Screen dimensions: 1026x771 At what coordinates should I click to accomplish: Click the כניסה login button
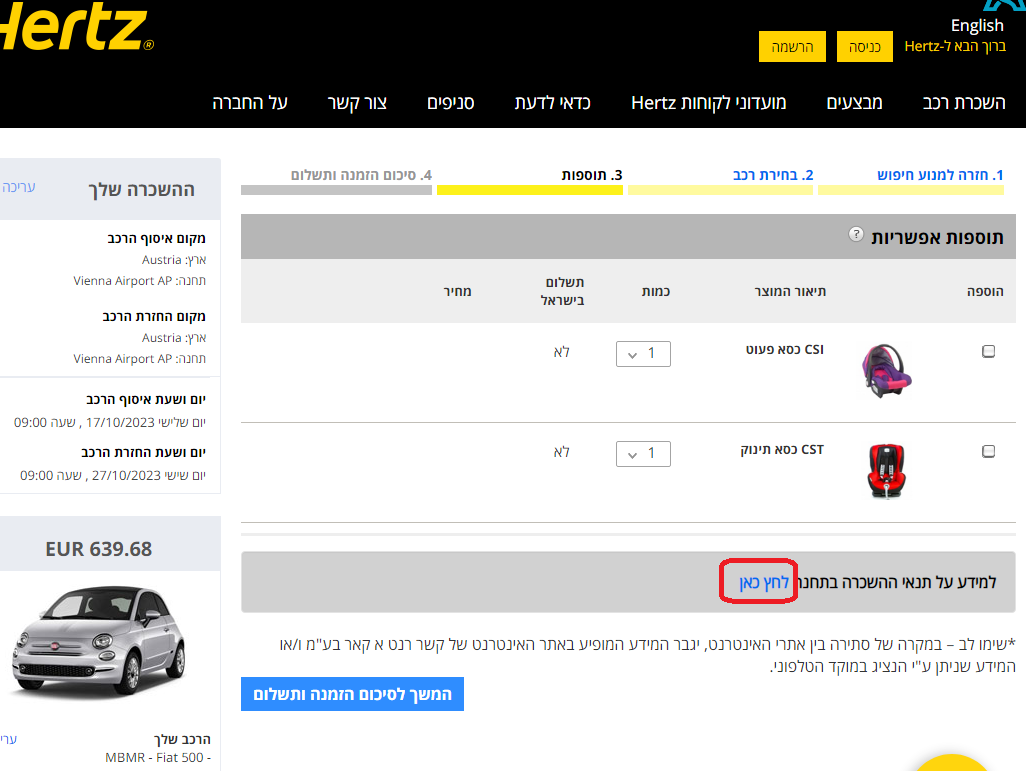click(864, 46)
